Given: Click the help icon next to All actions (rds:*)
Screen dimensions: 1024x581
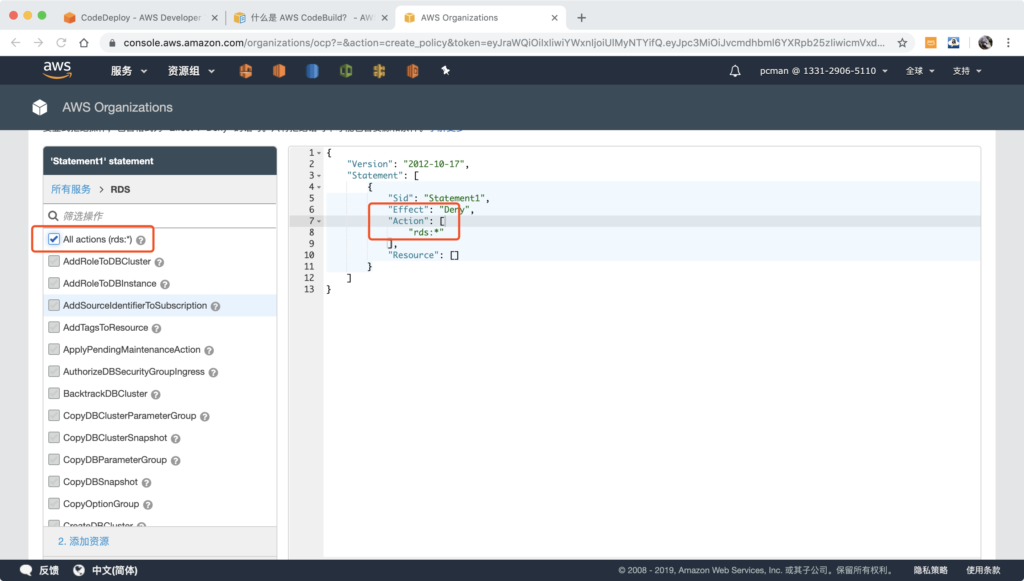Looking at the screenshot, I should tap(140, 240).
